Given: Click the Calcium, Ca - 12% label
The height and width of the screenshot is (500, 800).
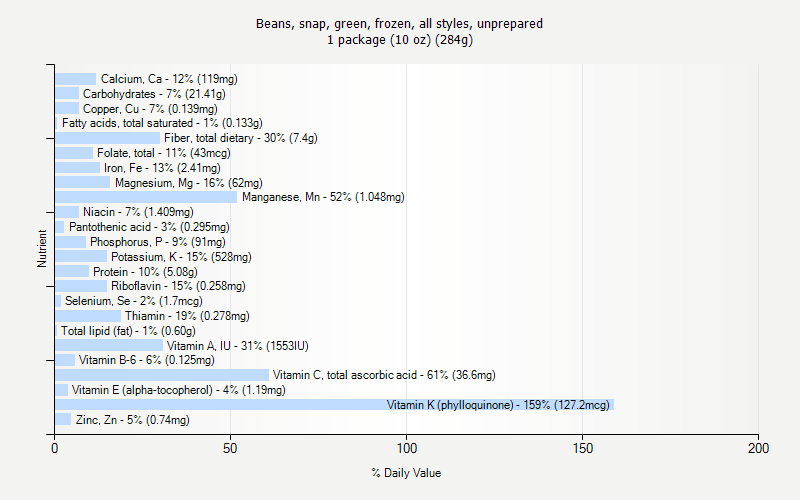Looking at the screenshot, I should [x=169, y=79].
